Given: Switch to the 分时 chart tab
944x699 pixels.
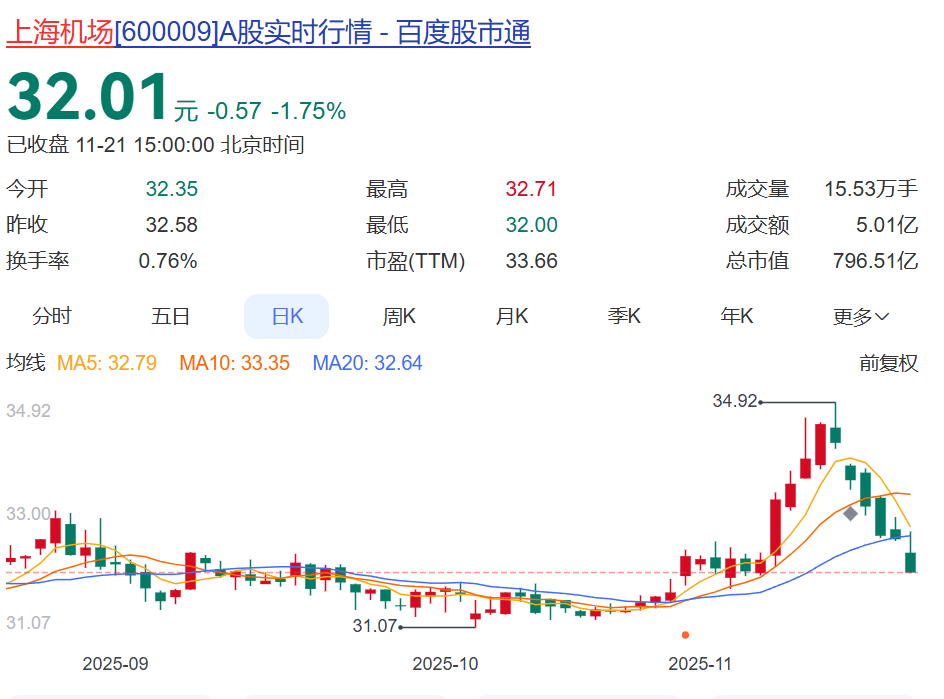Looking at the screenshot, I should tap(52, 316).
